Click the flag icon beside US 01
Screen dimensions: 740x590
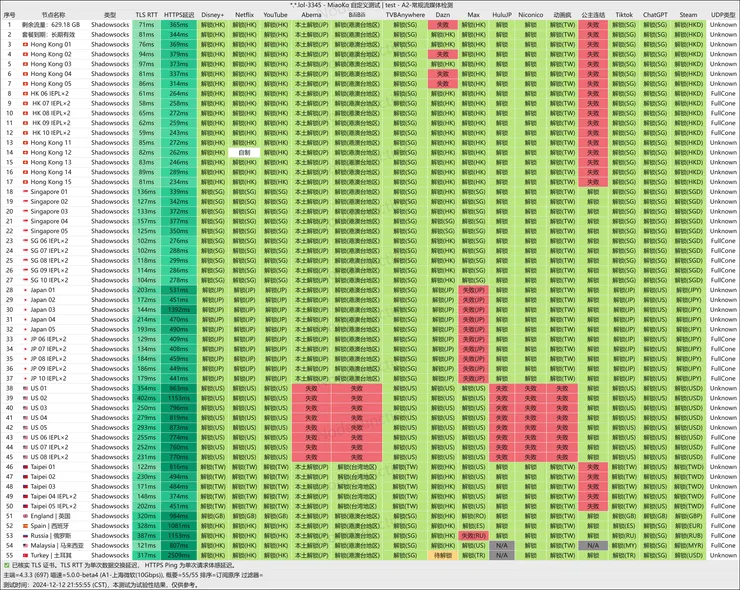[25, 388]
